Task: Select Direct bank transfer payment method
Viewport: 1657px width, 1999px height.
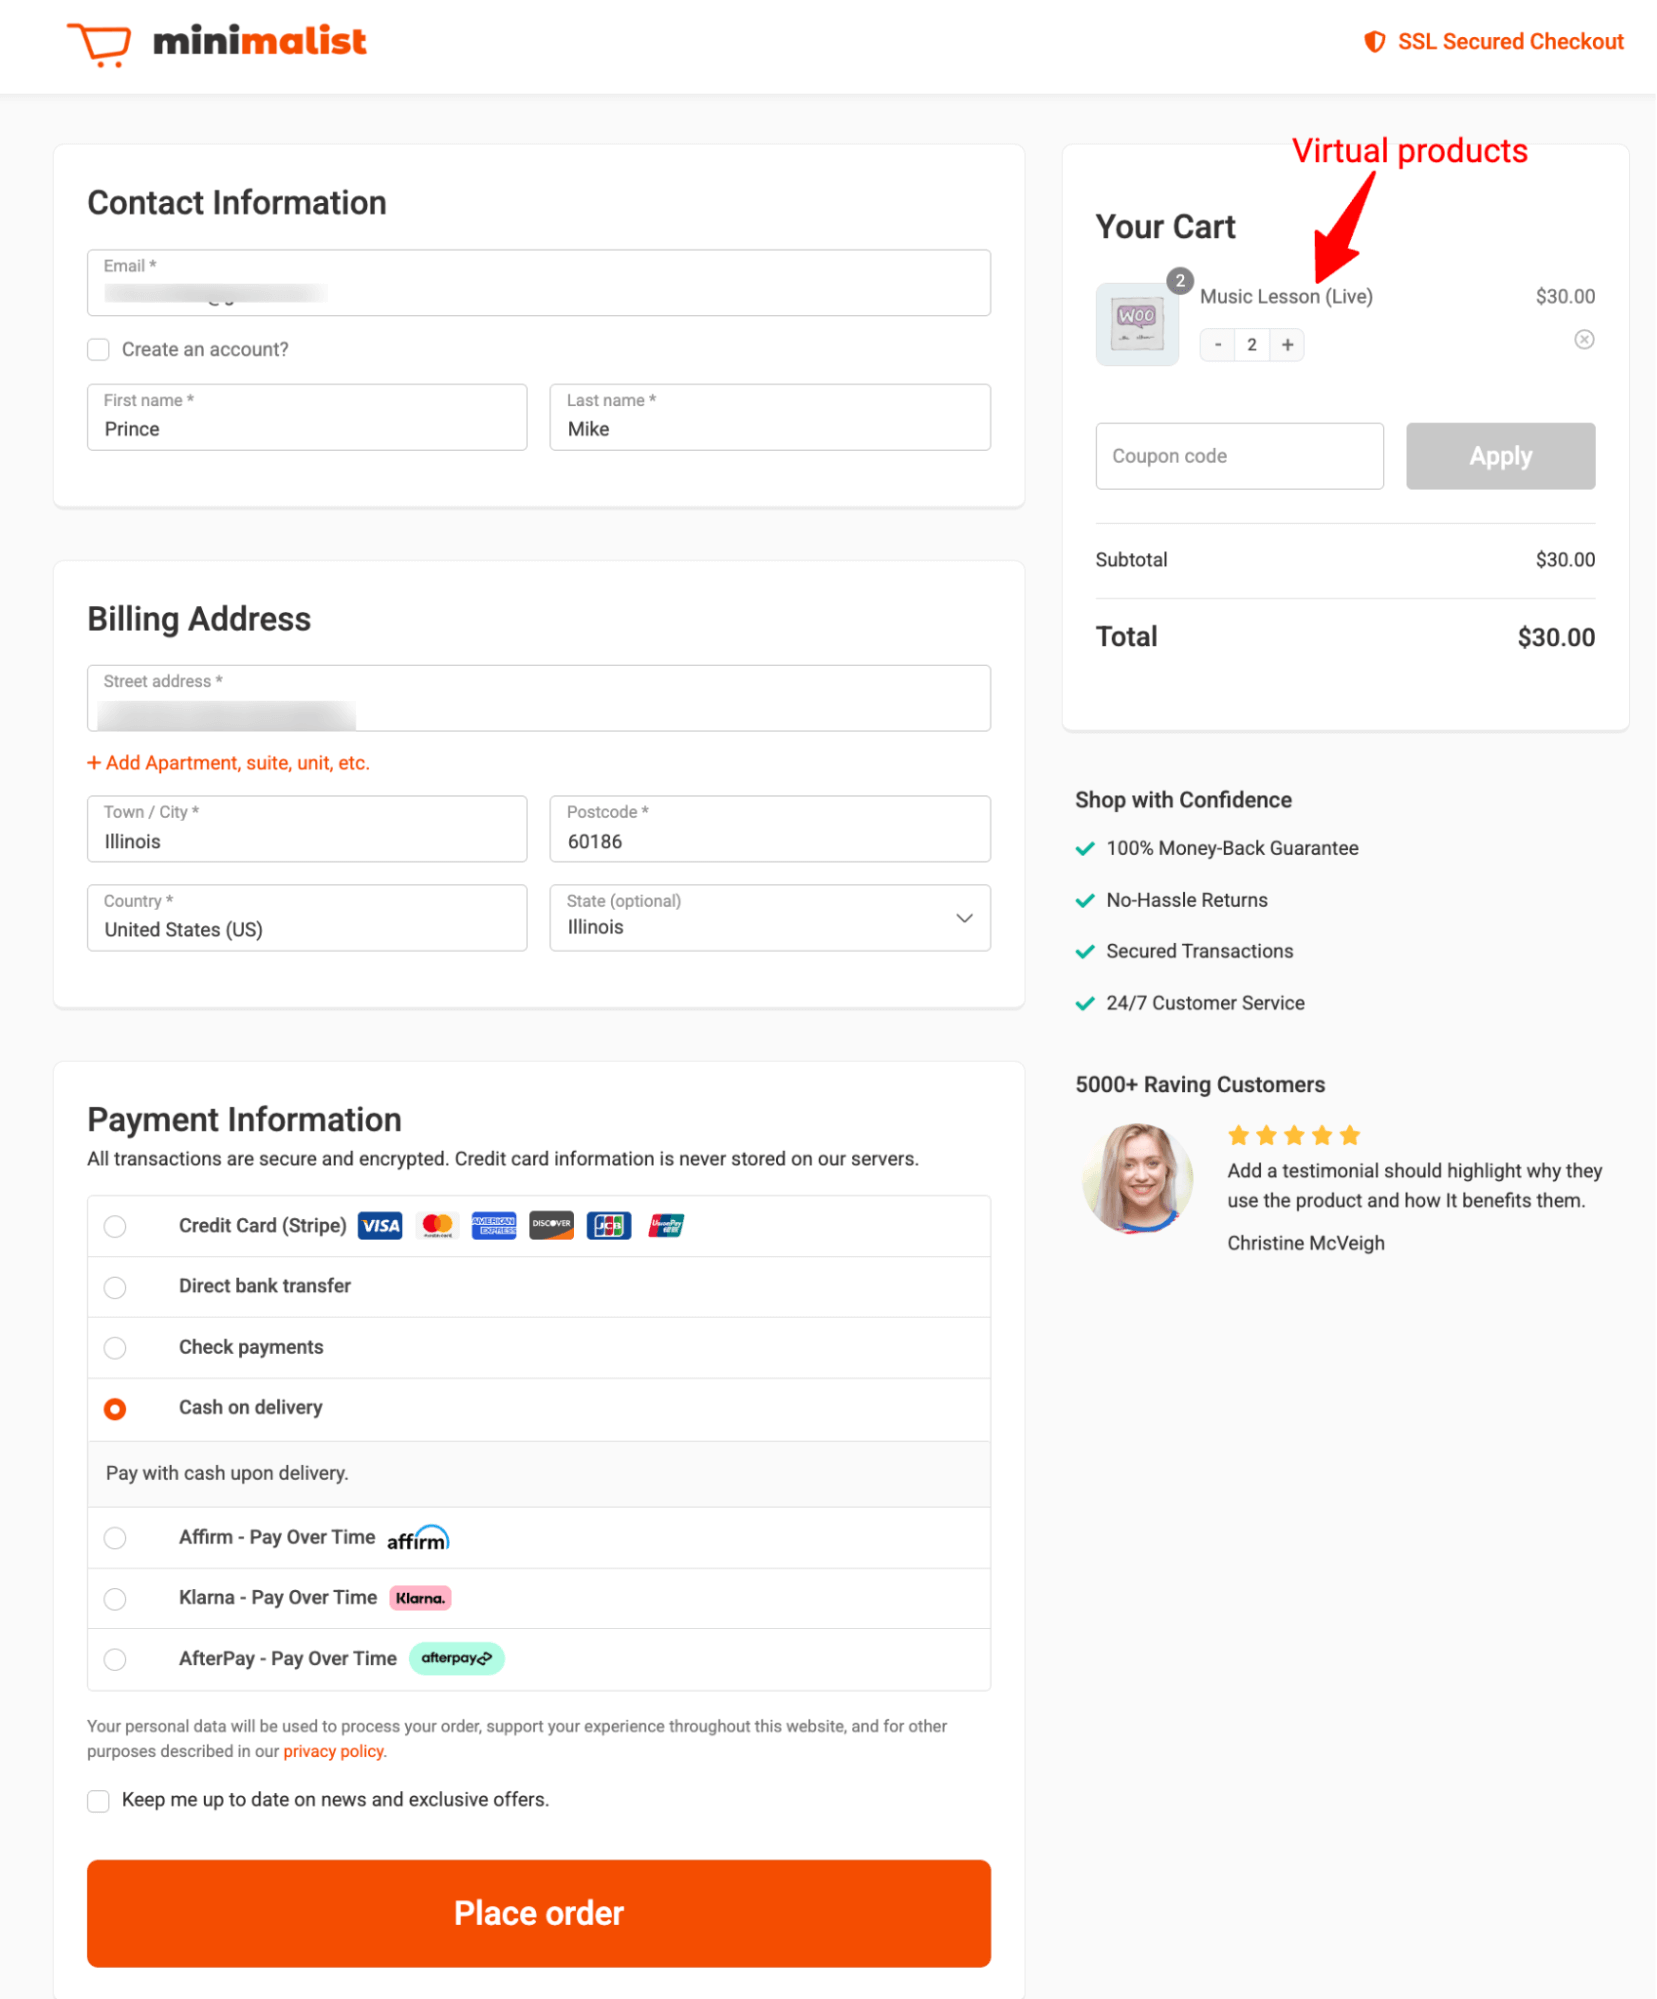Action: coord(115,1287)
